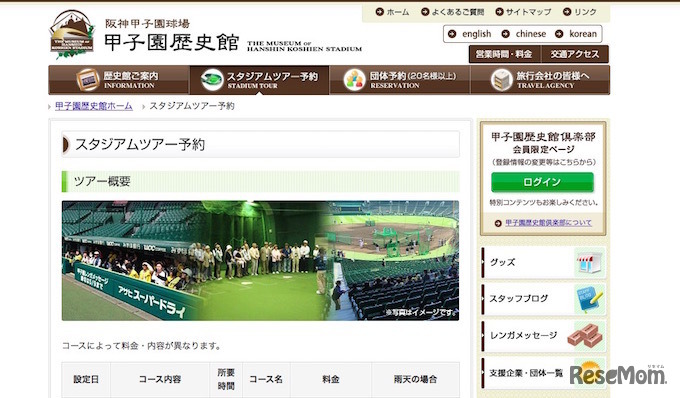Switch language to chinese
Screen dimensions: 680x398
tap(530, 34)
